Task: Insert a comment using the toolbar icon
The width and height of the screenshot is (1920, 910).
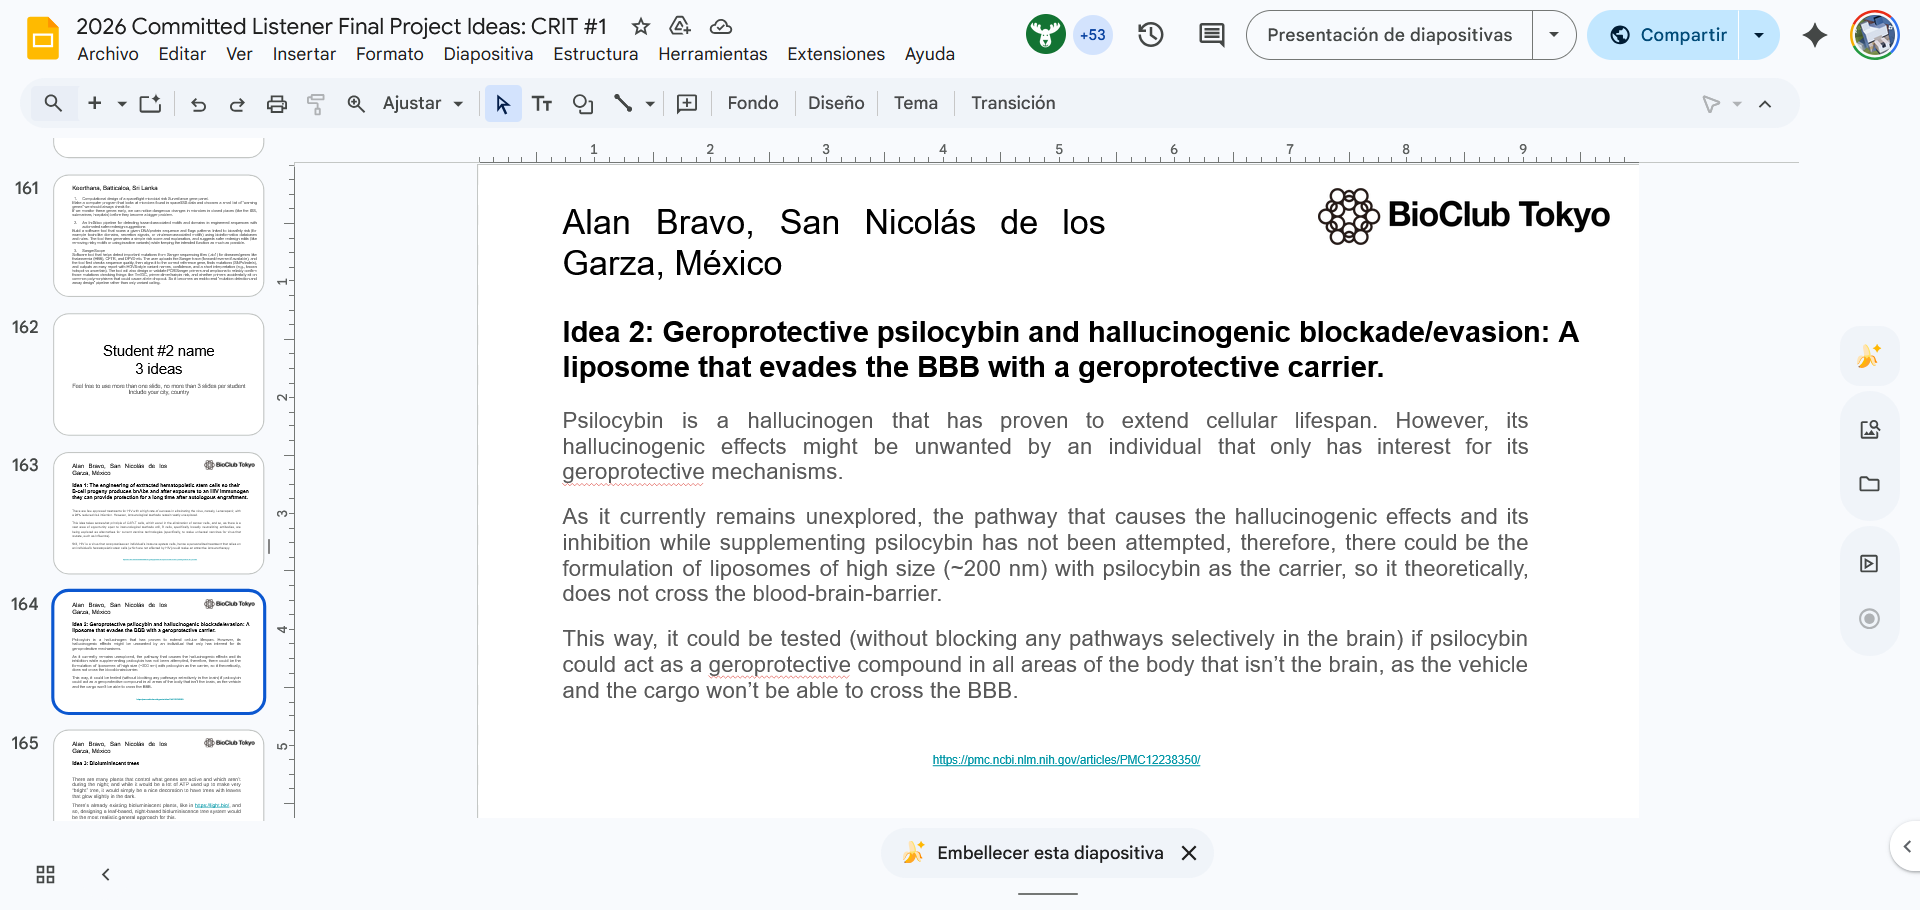Action: pyautogui.click(x=687, y=103)
